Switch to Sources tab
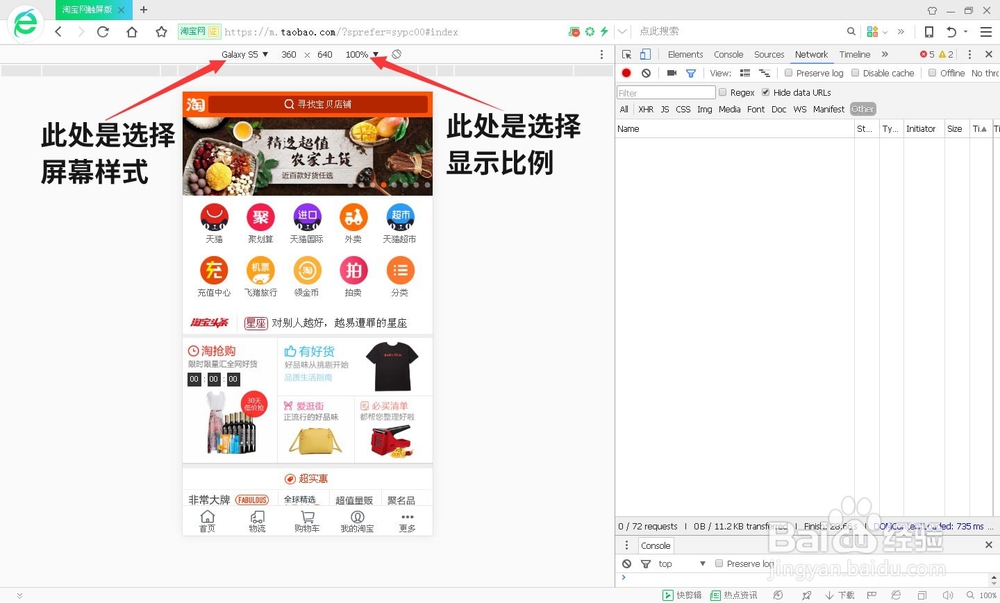This screenshot has height=603, width=1000. (769, 54)
